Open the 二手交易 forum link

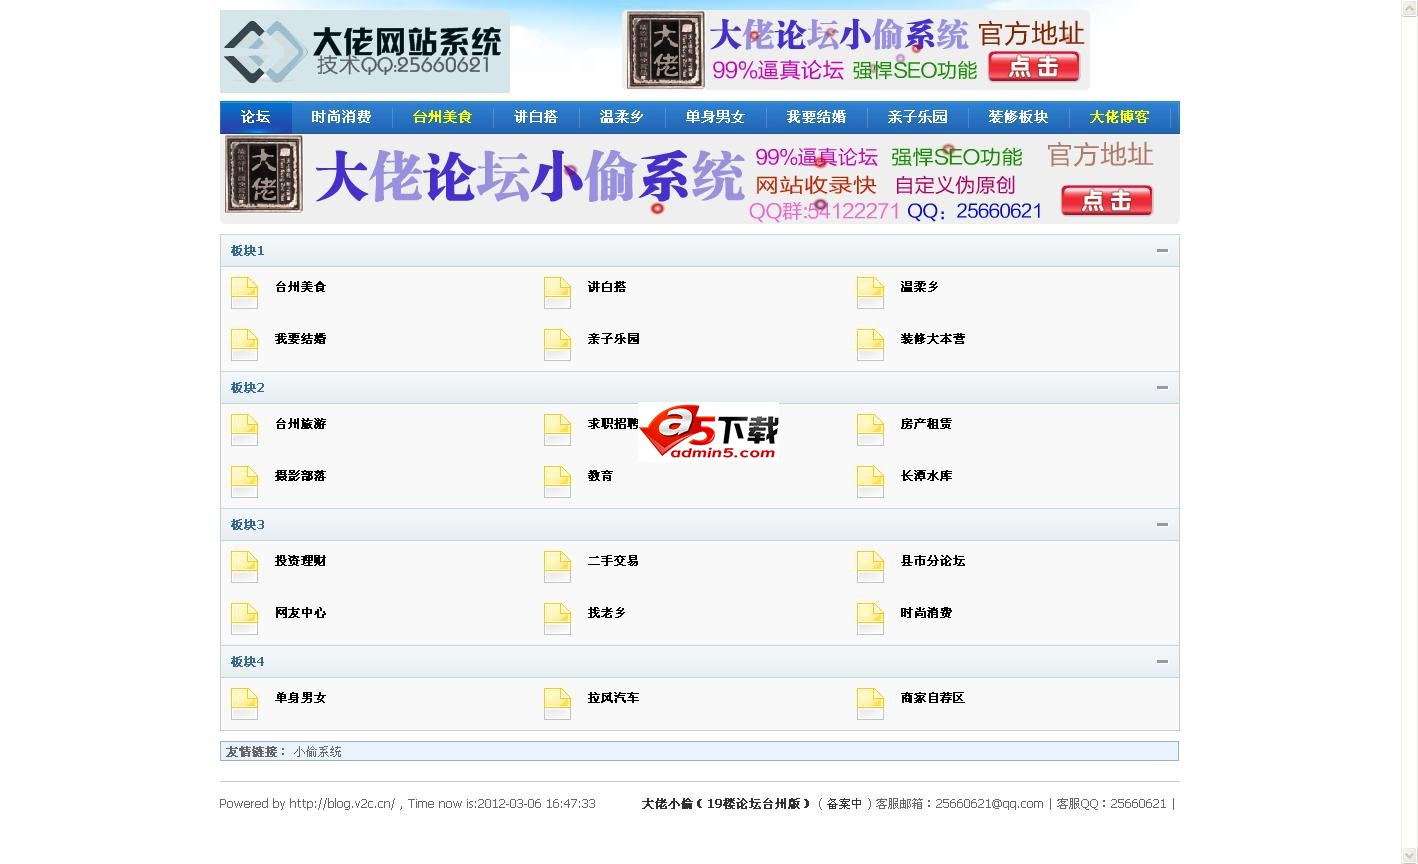[x=613, y=561]
